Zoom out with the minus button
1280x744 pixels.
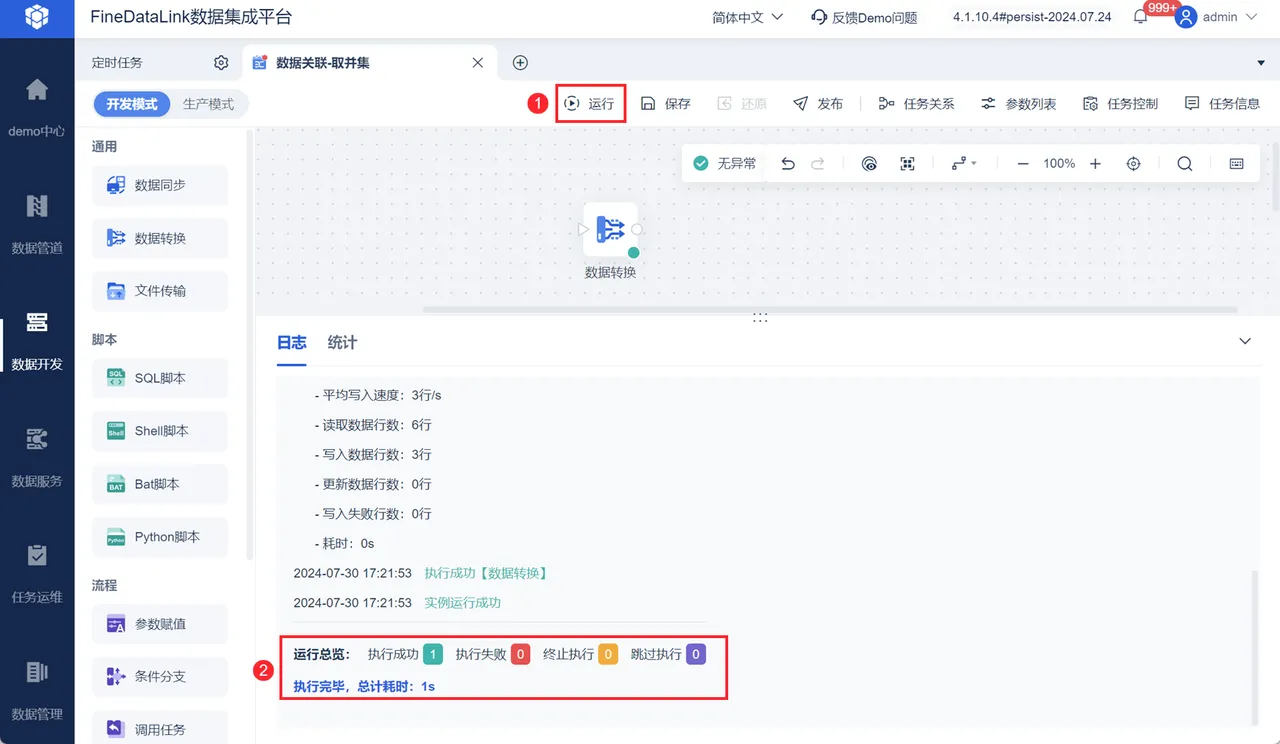tap(1023, 163)
